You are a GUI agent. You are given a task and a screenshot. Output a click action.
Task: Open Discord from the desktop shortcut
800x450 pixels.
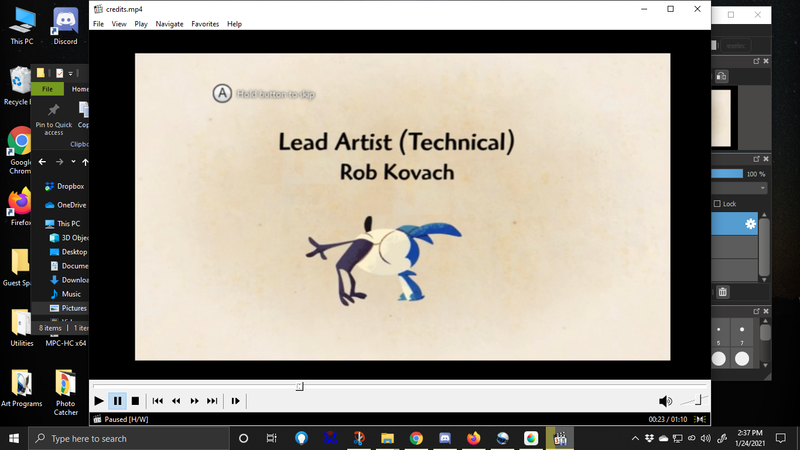66,26
